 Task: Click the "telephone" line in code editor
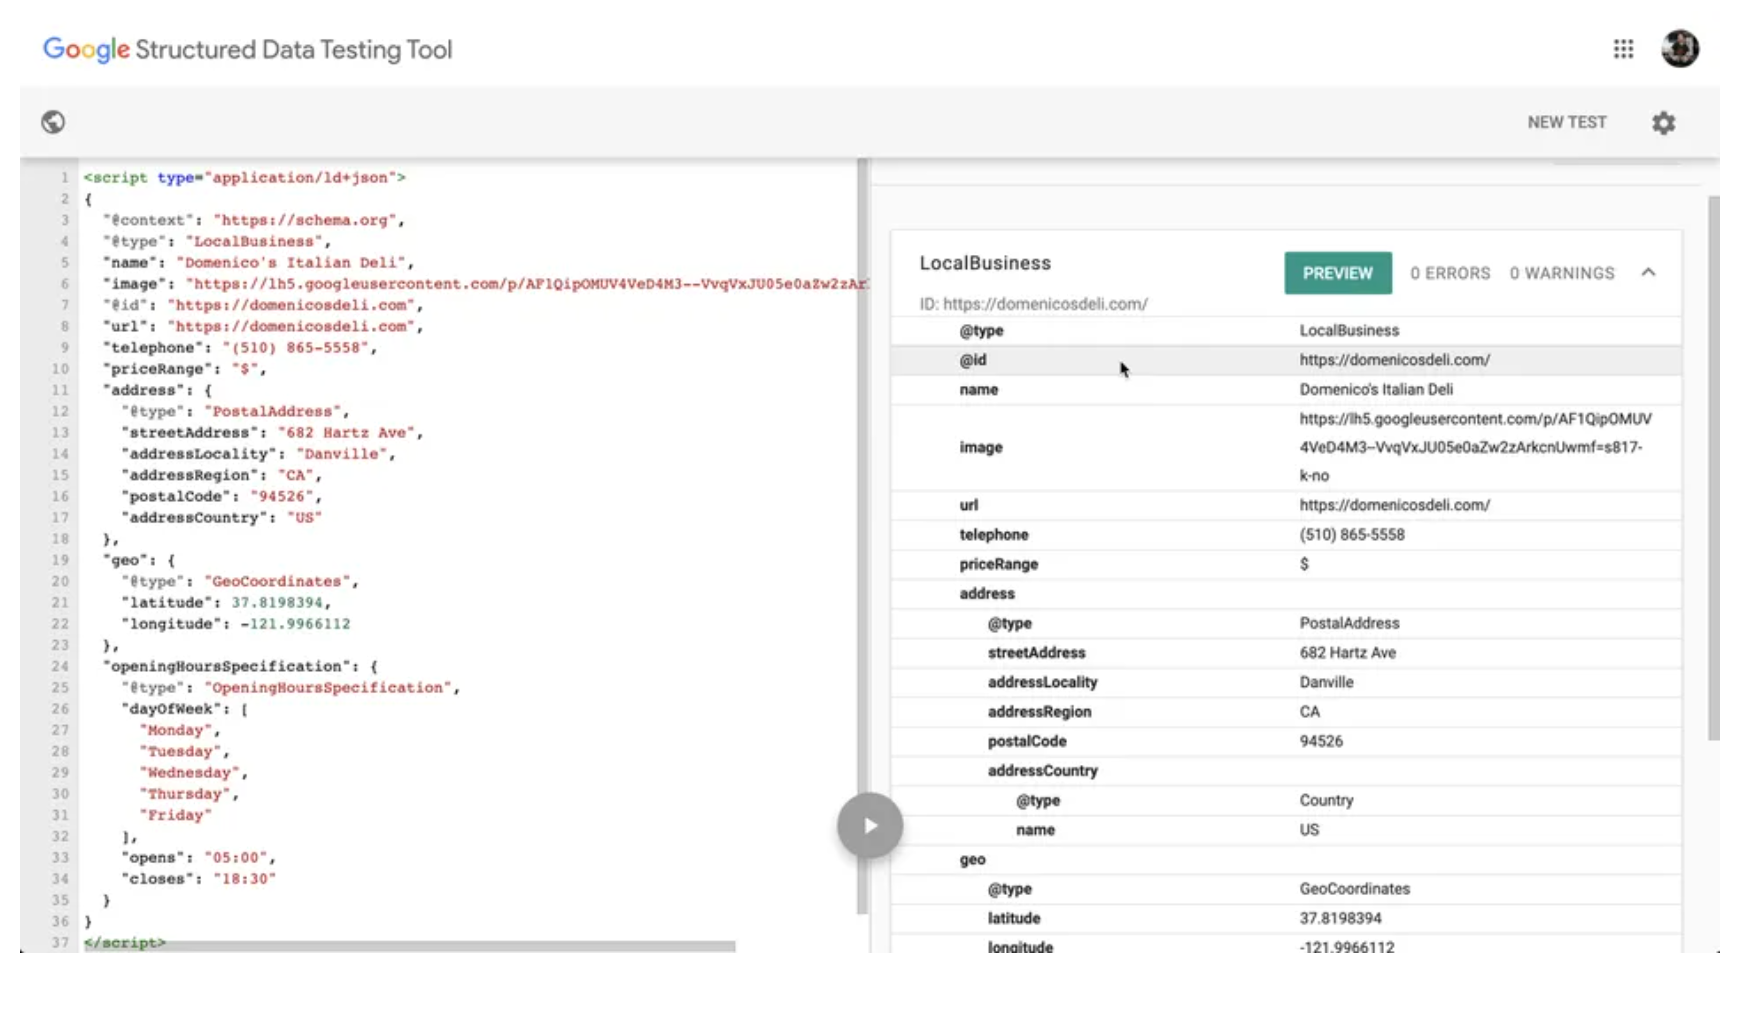click(x=240, y=348)
